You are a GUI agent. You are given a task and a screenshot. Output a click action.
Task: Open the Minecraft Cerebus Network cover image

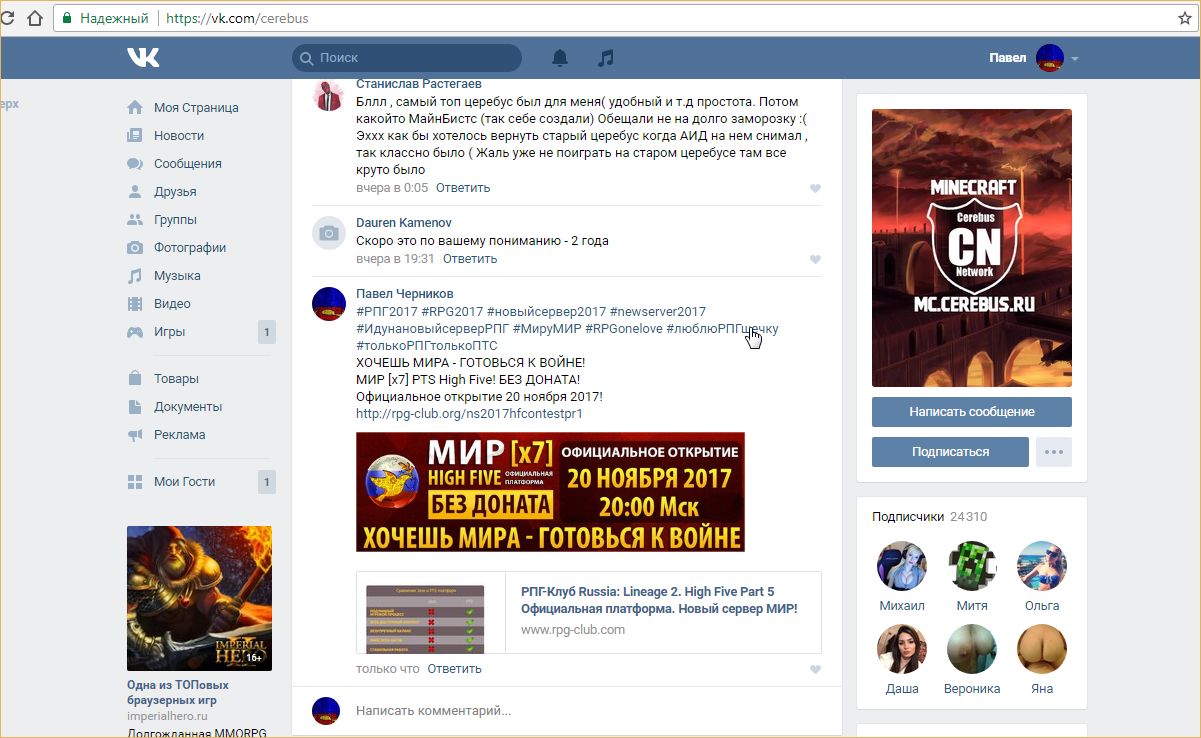972,248
